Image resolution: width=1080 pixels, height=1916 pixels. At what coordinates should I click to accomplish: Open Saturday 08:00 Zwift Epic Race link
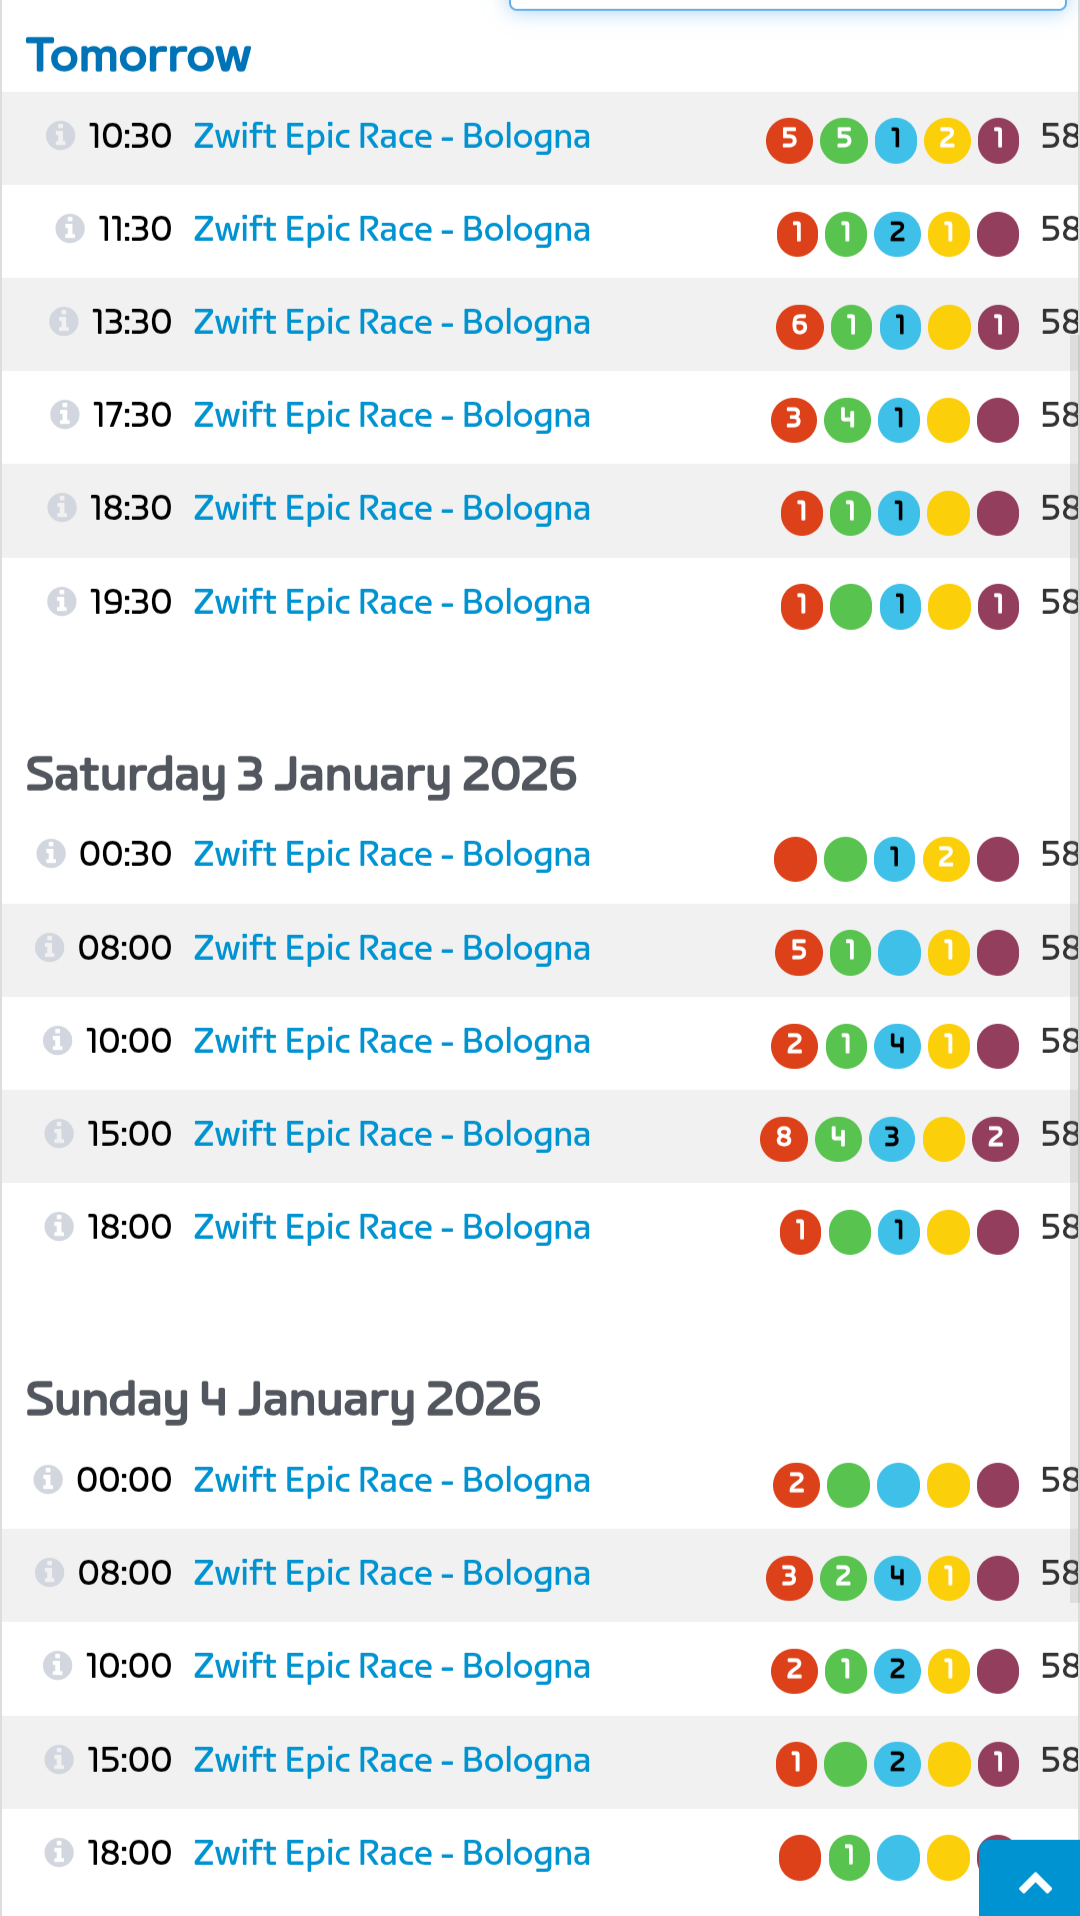point(391,948)
